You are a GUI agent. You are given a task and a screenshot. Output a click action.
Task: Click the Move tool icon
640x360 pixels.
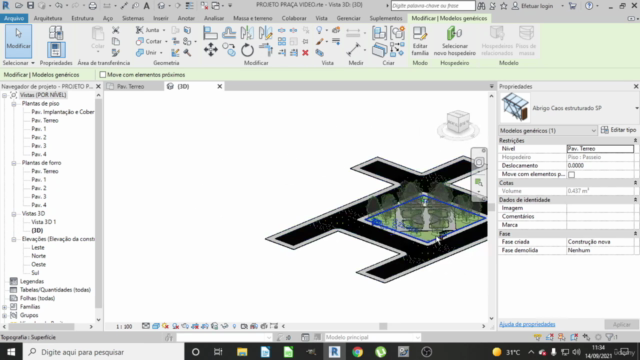tap(211, 50)
